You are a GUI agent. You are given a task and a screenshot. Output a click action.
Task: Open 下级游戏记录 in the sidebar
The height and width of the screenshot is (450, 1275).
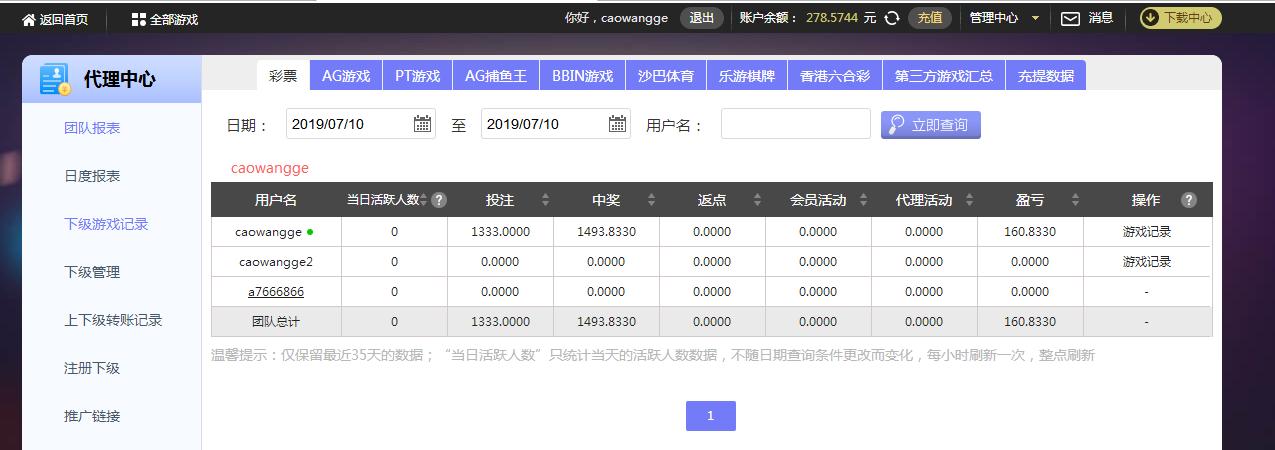[x=106, y=224]
